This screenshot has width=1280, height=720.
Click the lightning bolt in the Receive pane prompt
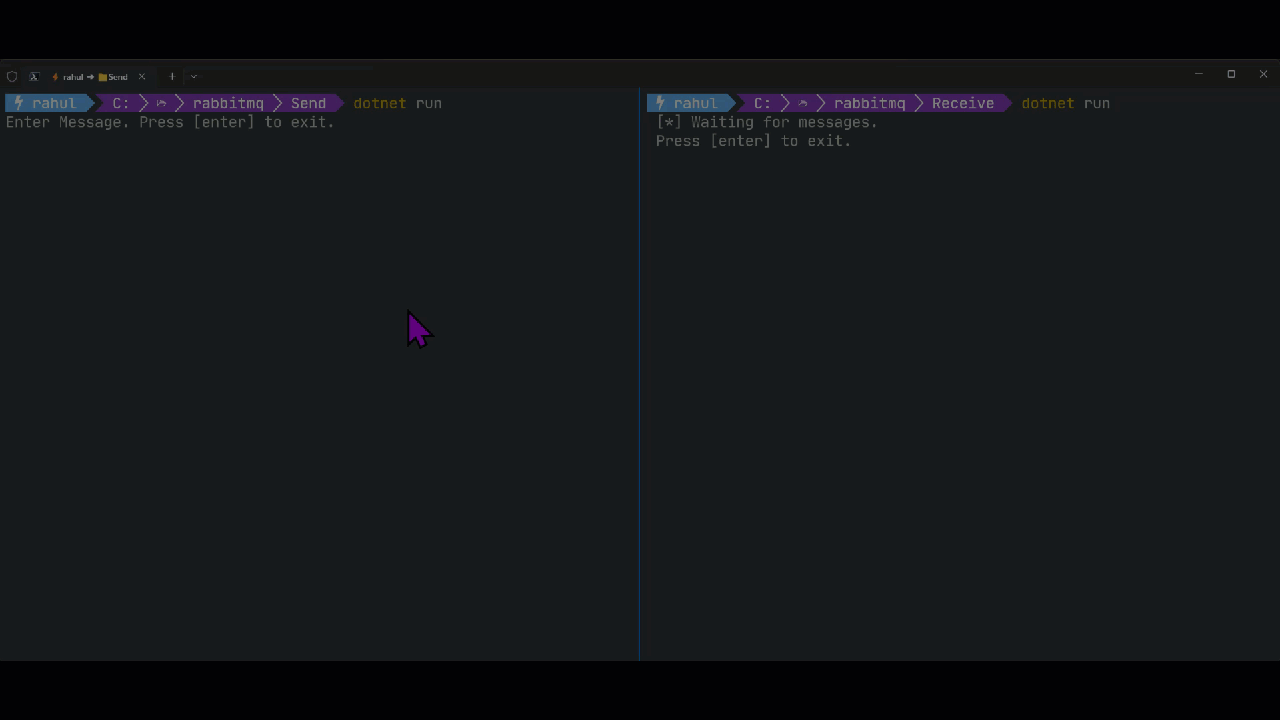[659, 103]
